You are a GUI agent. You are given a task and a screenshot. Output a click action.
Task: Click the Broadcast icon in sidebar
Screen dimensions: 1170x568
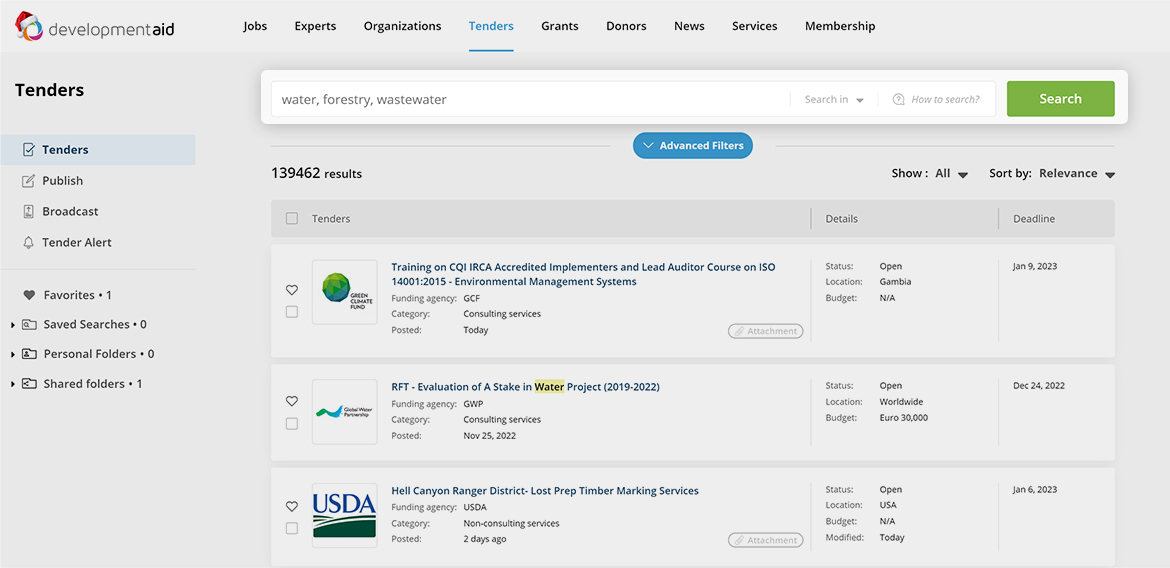pos(29,211)
